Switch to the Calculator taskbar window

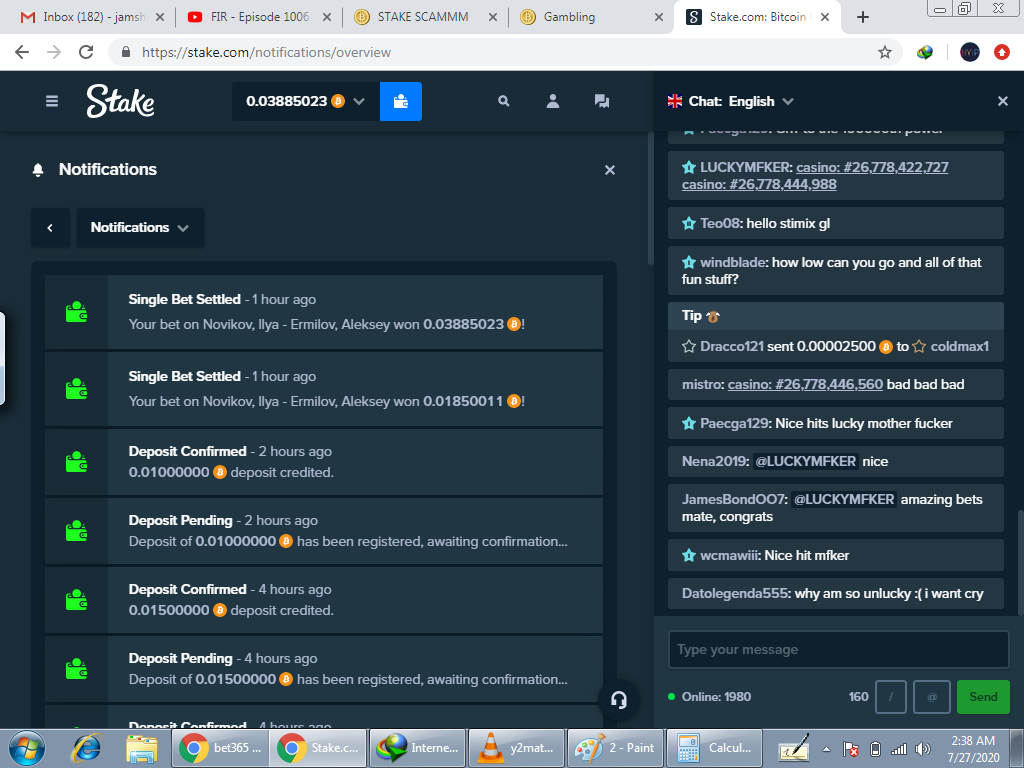(714, 748)
